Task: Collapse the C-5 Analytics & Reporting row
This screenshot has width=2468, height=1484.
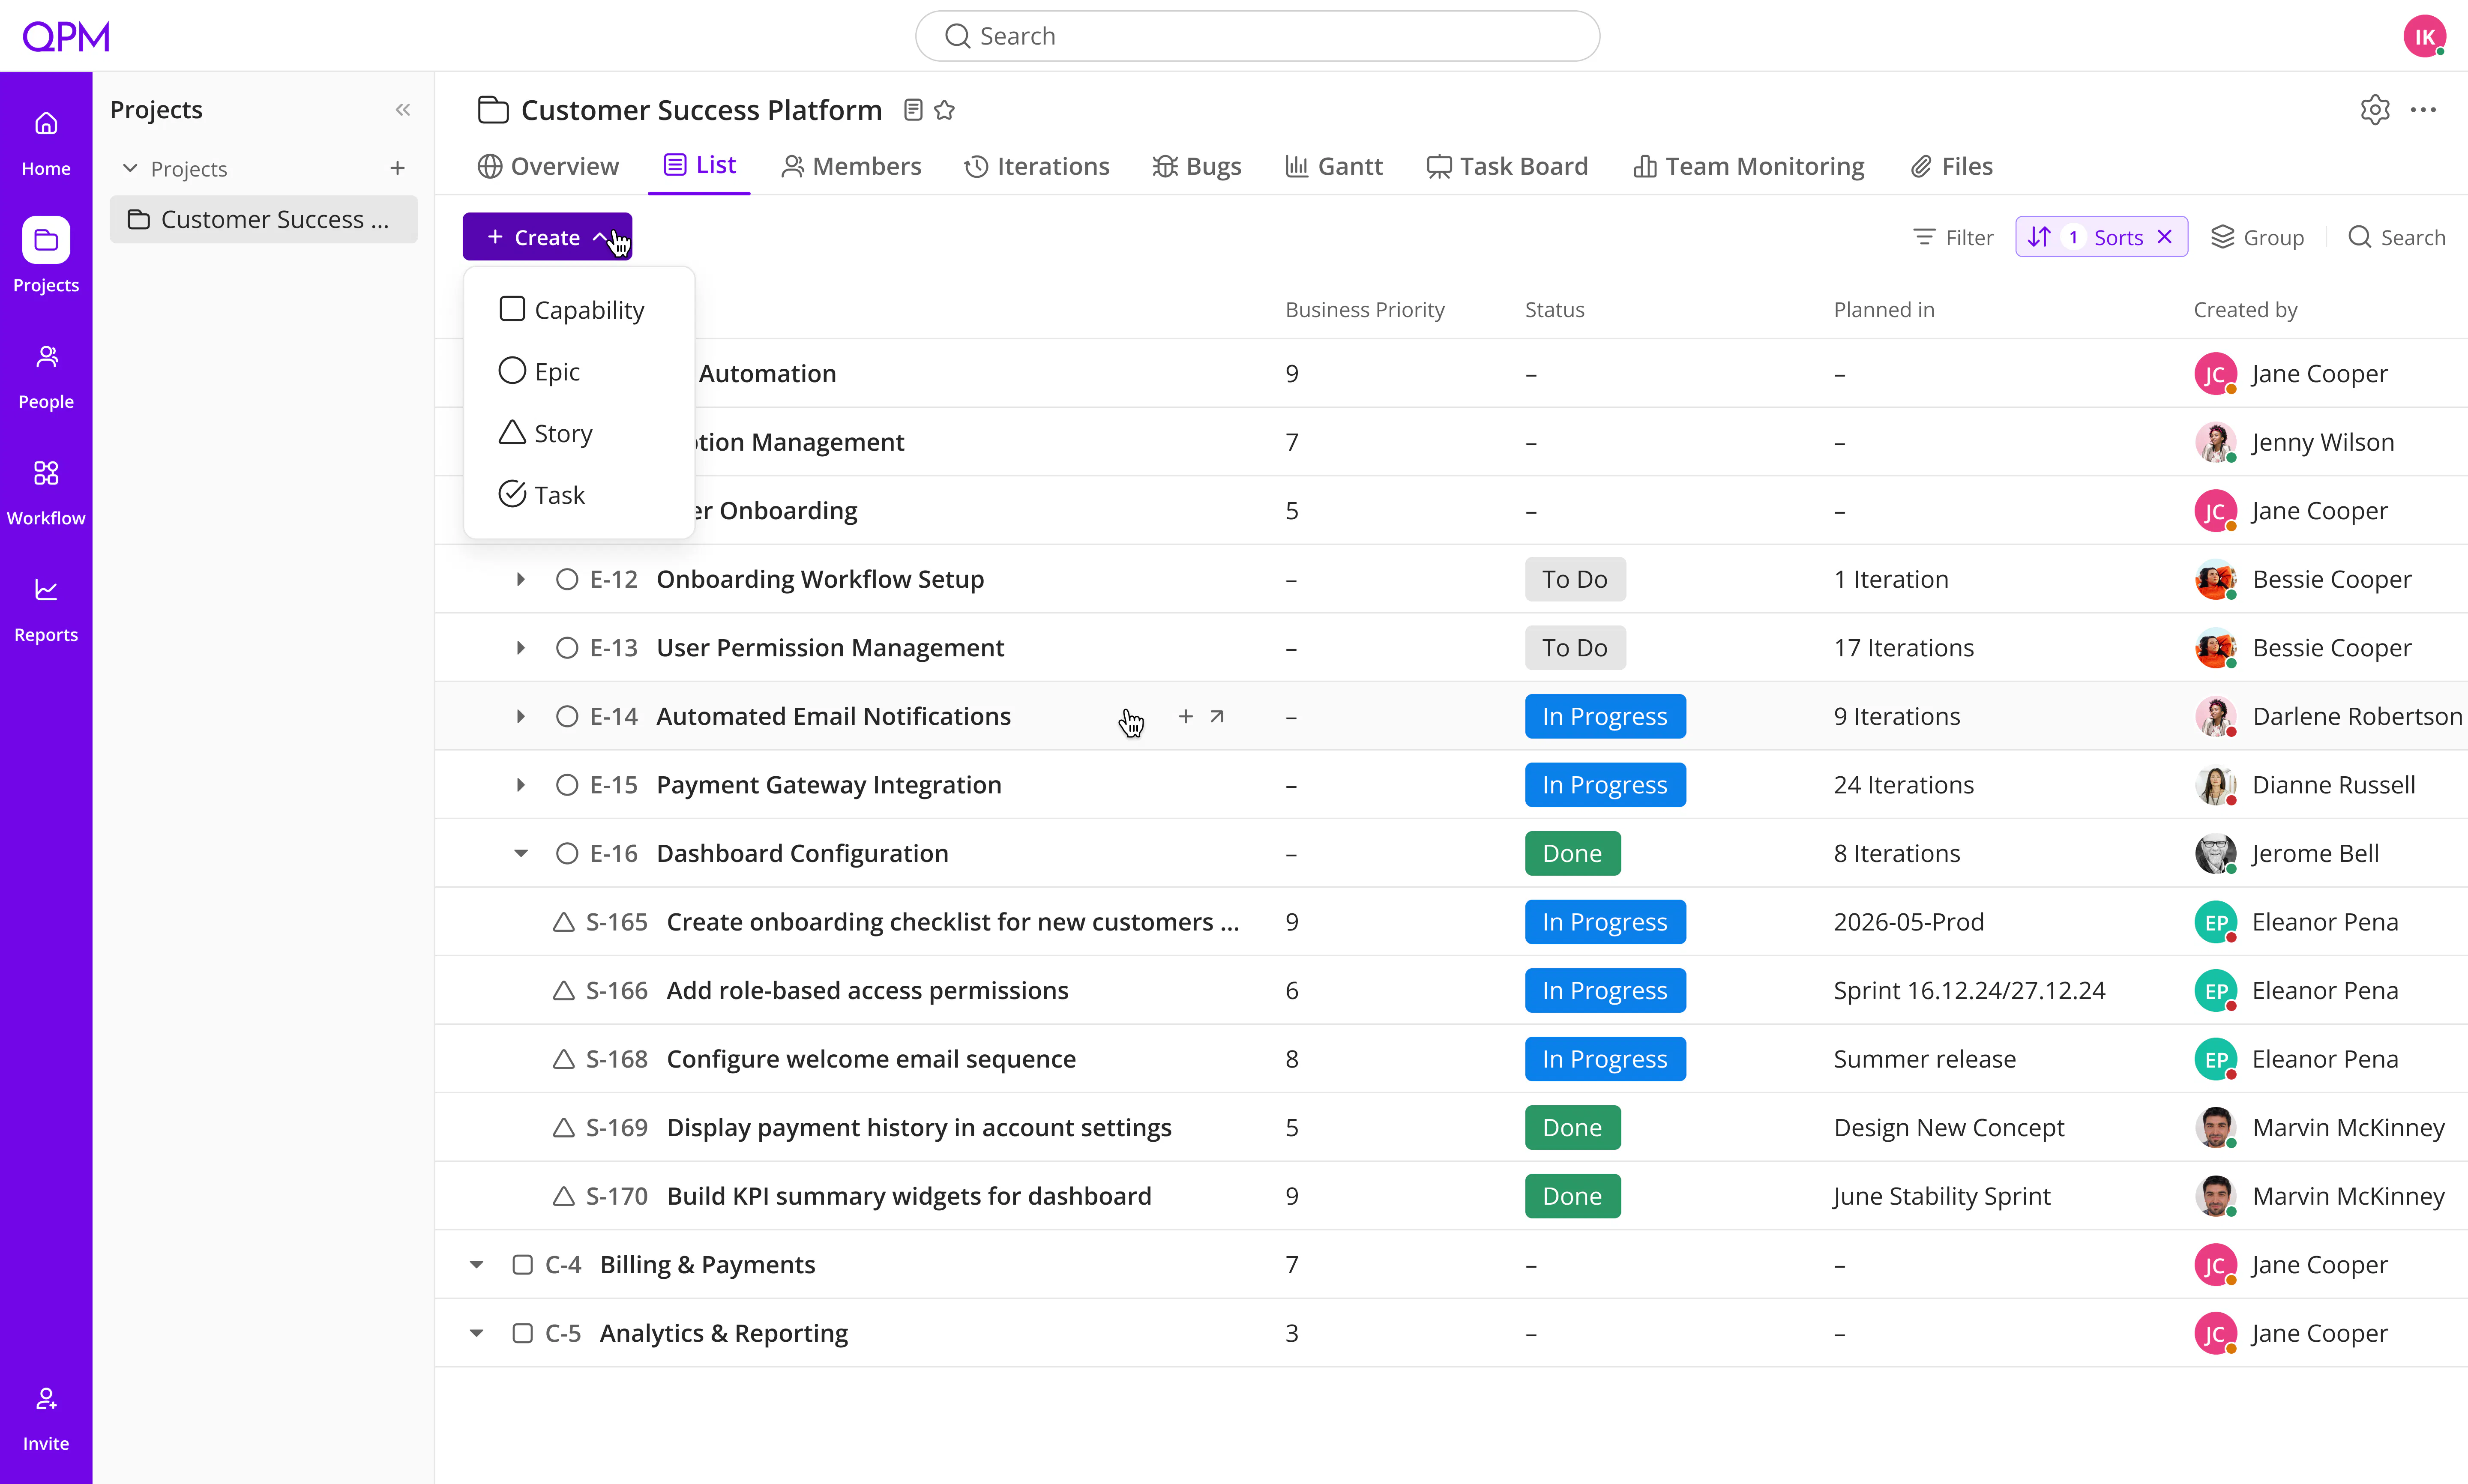Action: [x=477, y=1333]
